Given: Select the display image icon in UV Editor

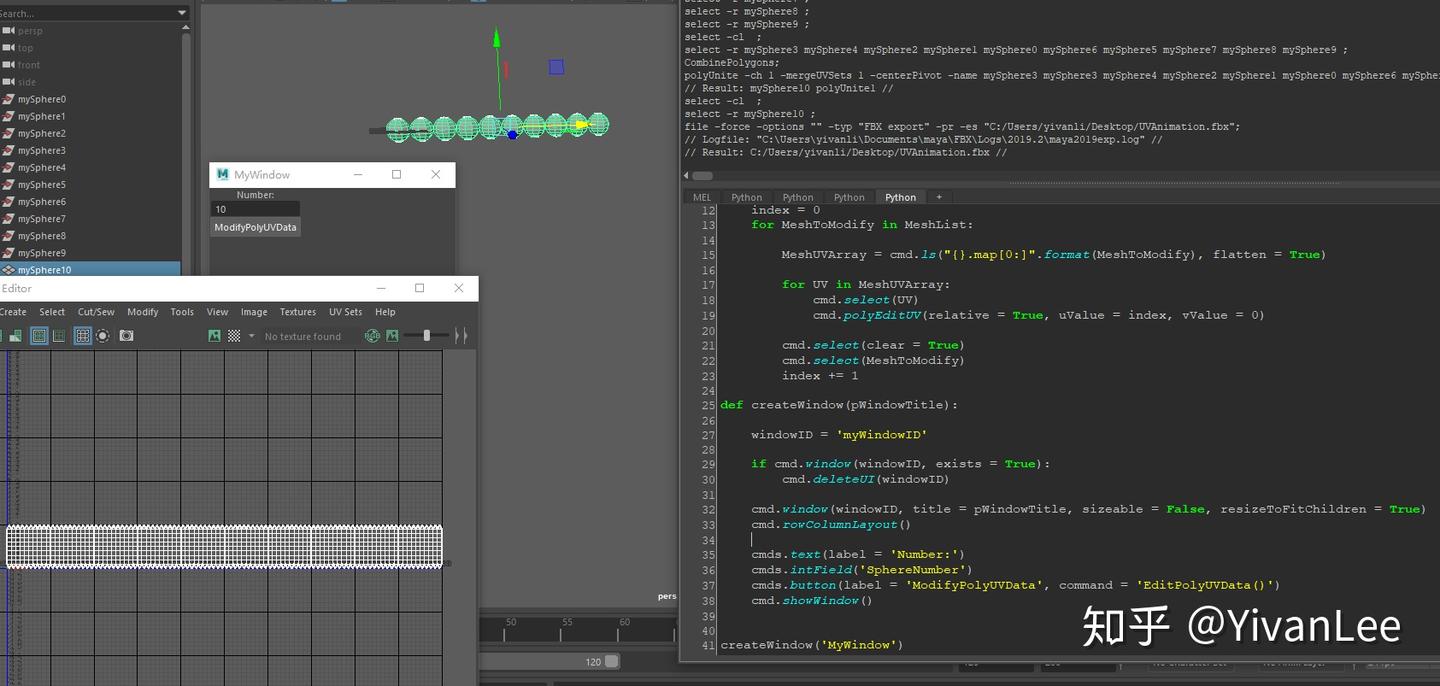Looking at the screenshot, I should (215, 336).
